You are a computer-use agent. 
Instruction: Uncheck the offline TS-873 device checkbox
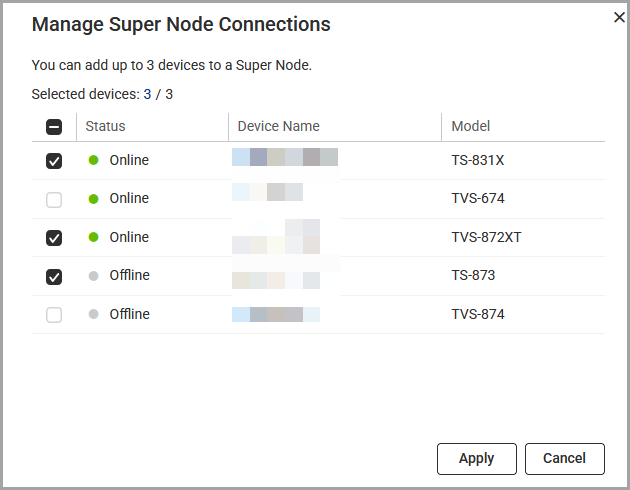[54, 276]
